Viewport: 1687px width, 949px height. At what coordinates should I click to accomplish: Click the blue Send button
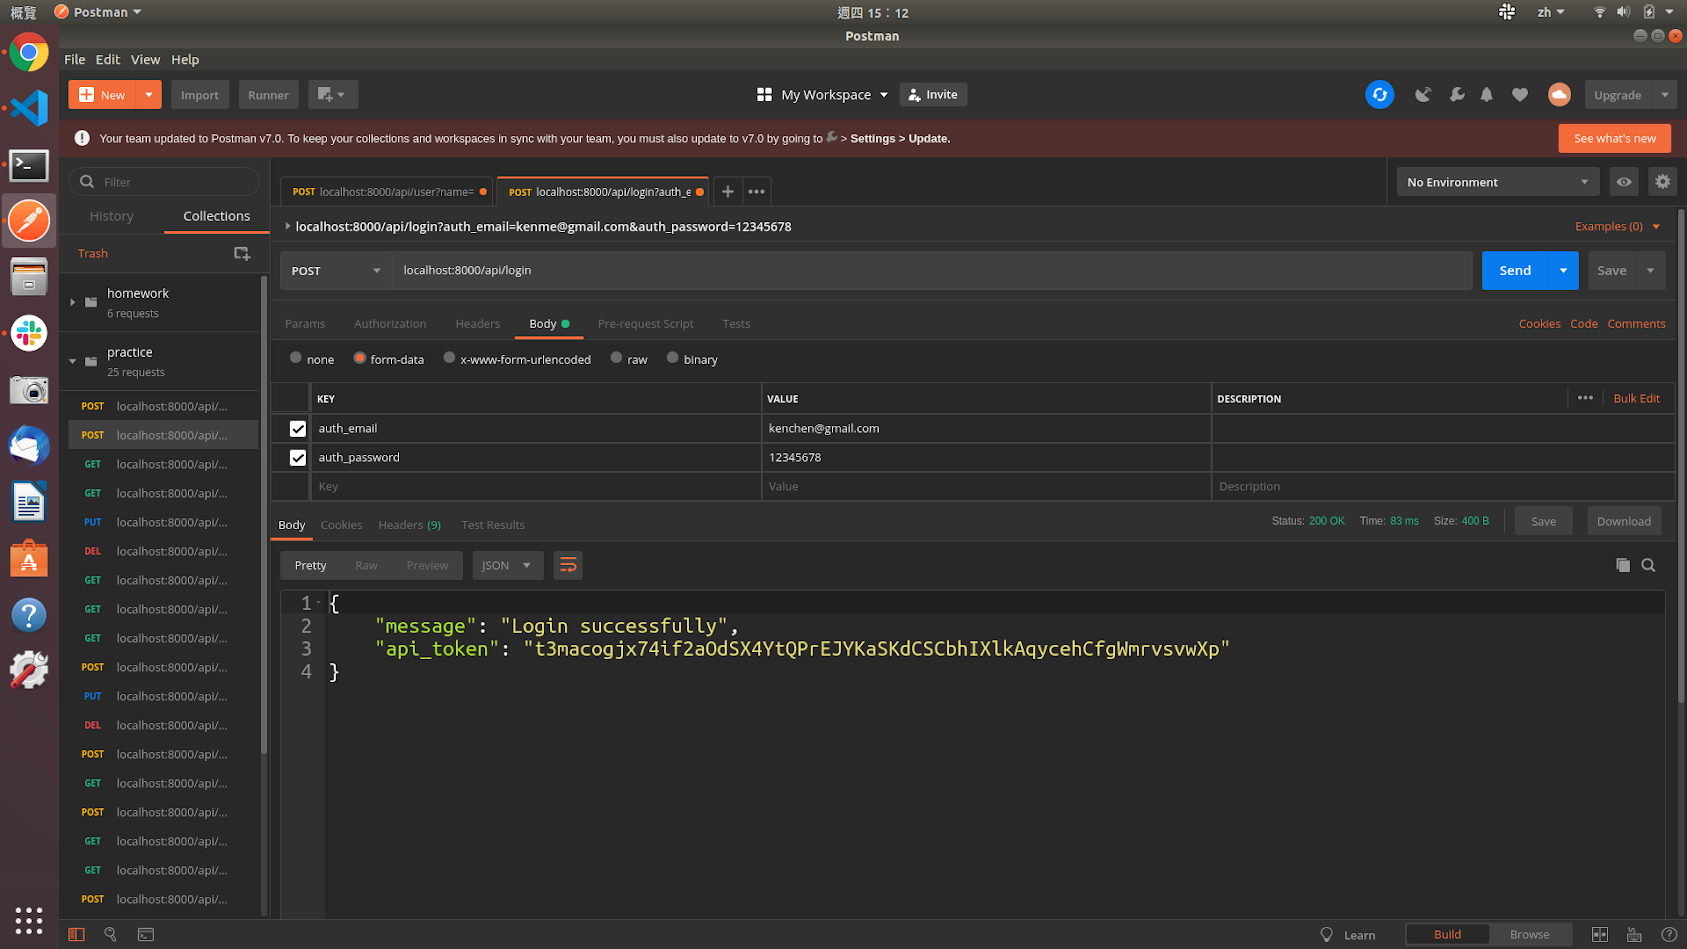click(1515, 270)
